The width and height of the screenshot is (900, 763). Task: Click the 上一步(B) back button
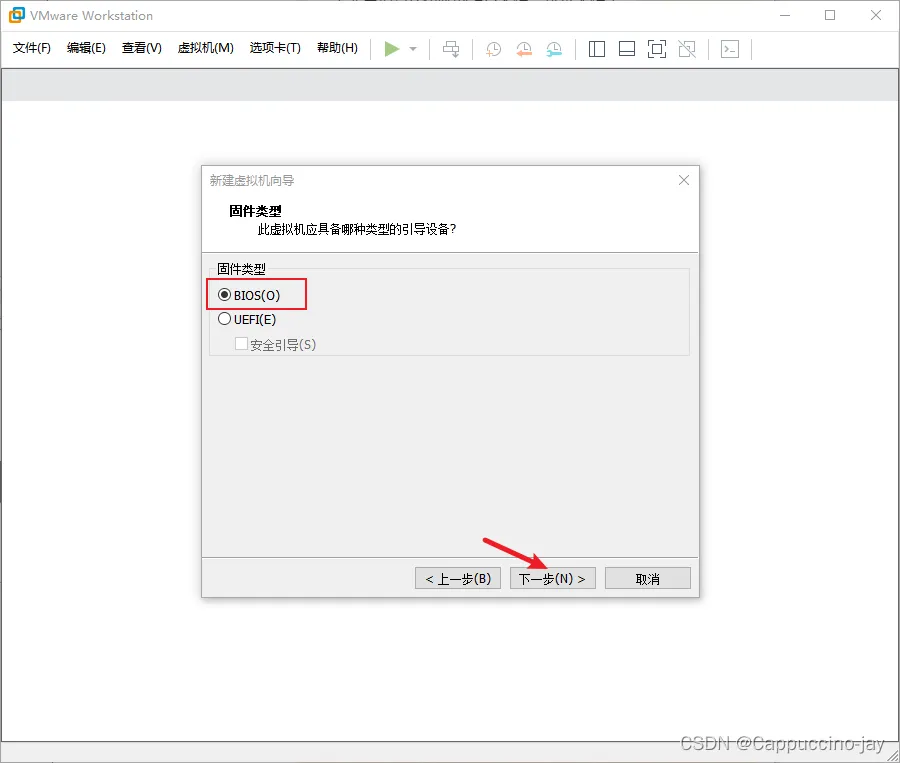pos(458,578)
